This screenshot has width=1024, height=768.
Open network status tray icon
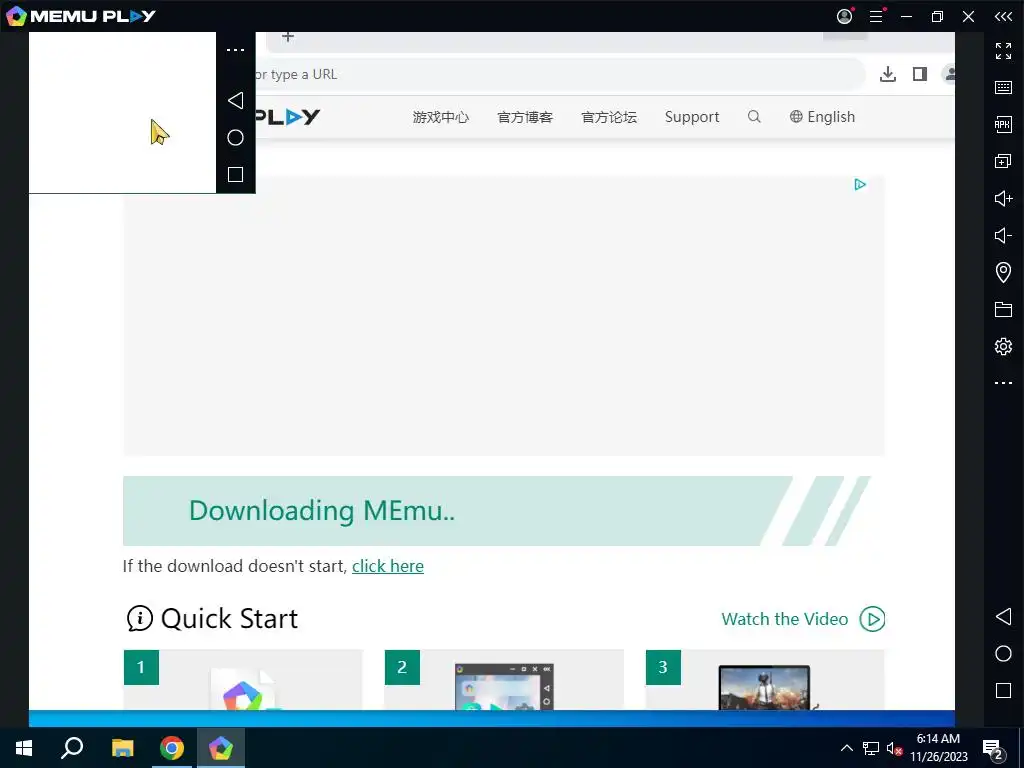(x=871, y=748)
